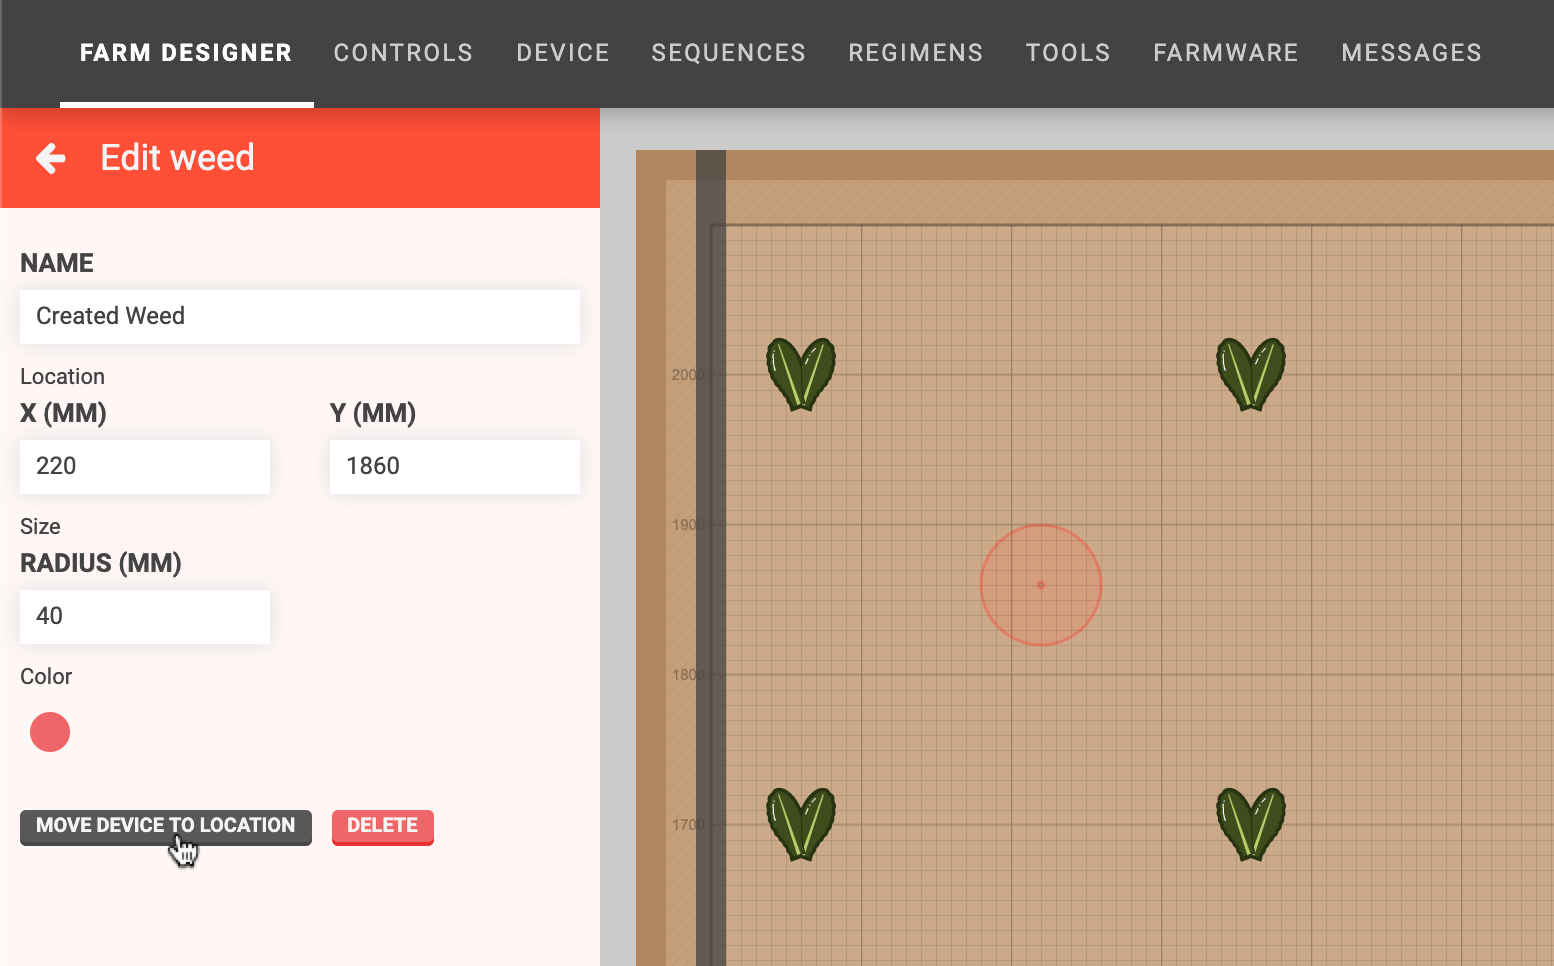Pick the red weed color swatch
Screen dimensions: 1554x966
click(x=50, y=732)
